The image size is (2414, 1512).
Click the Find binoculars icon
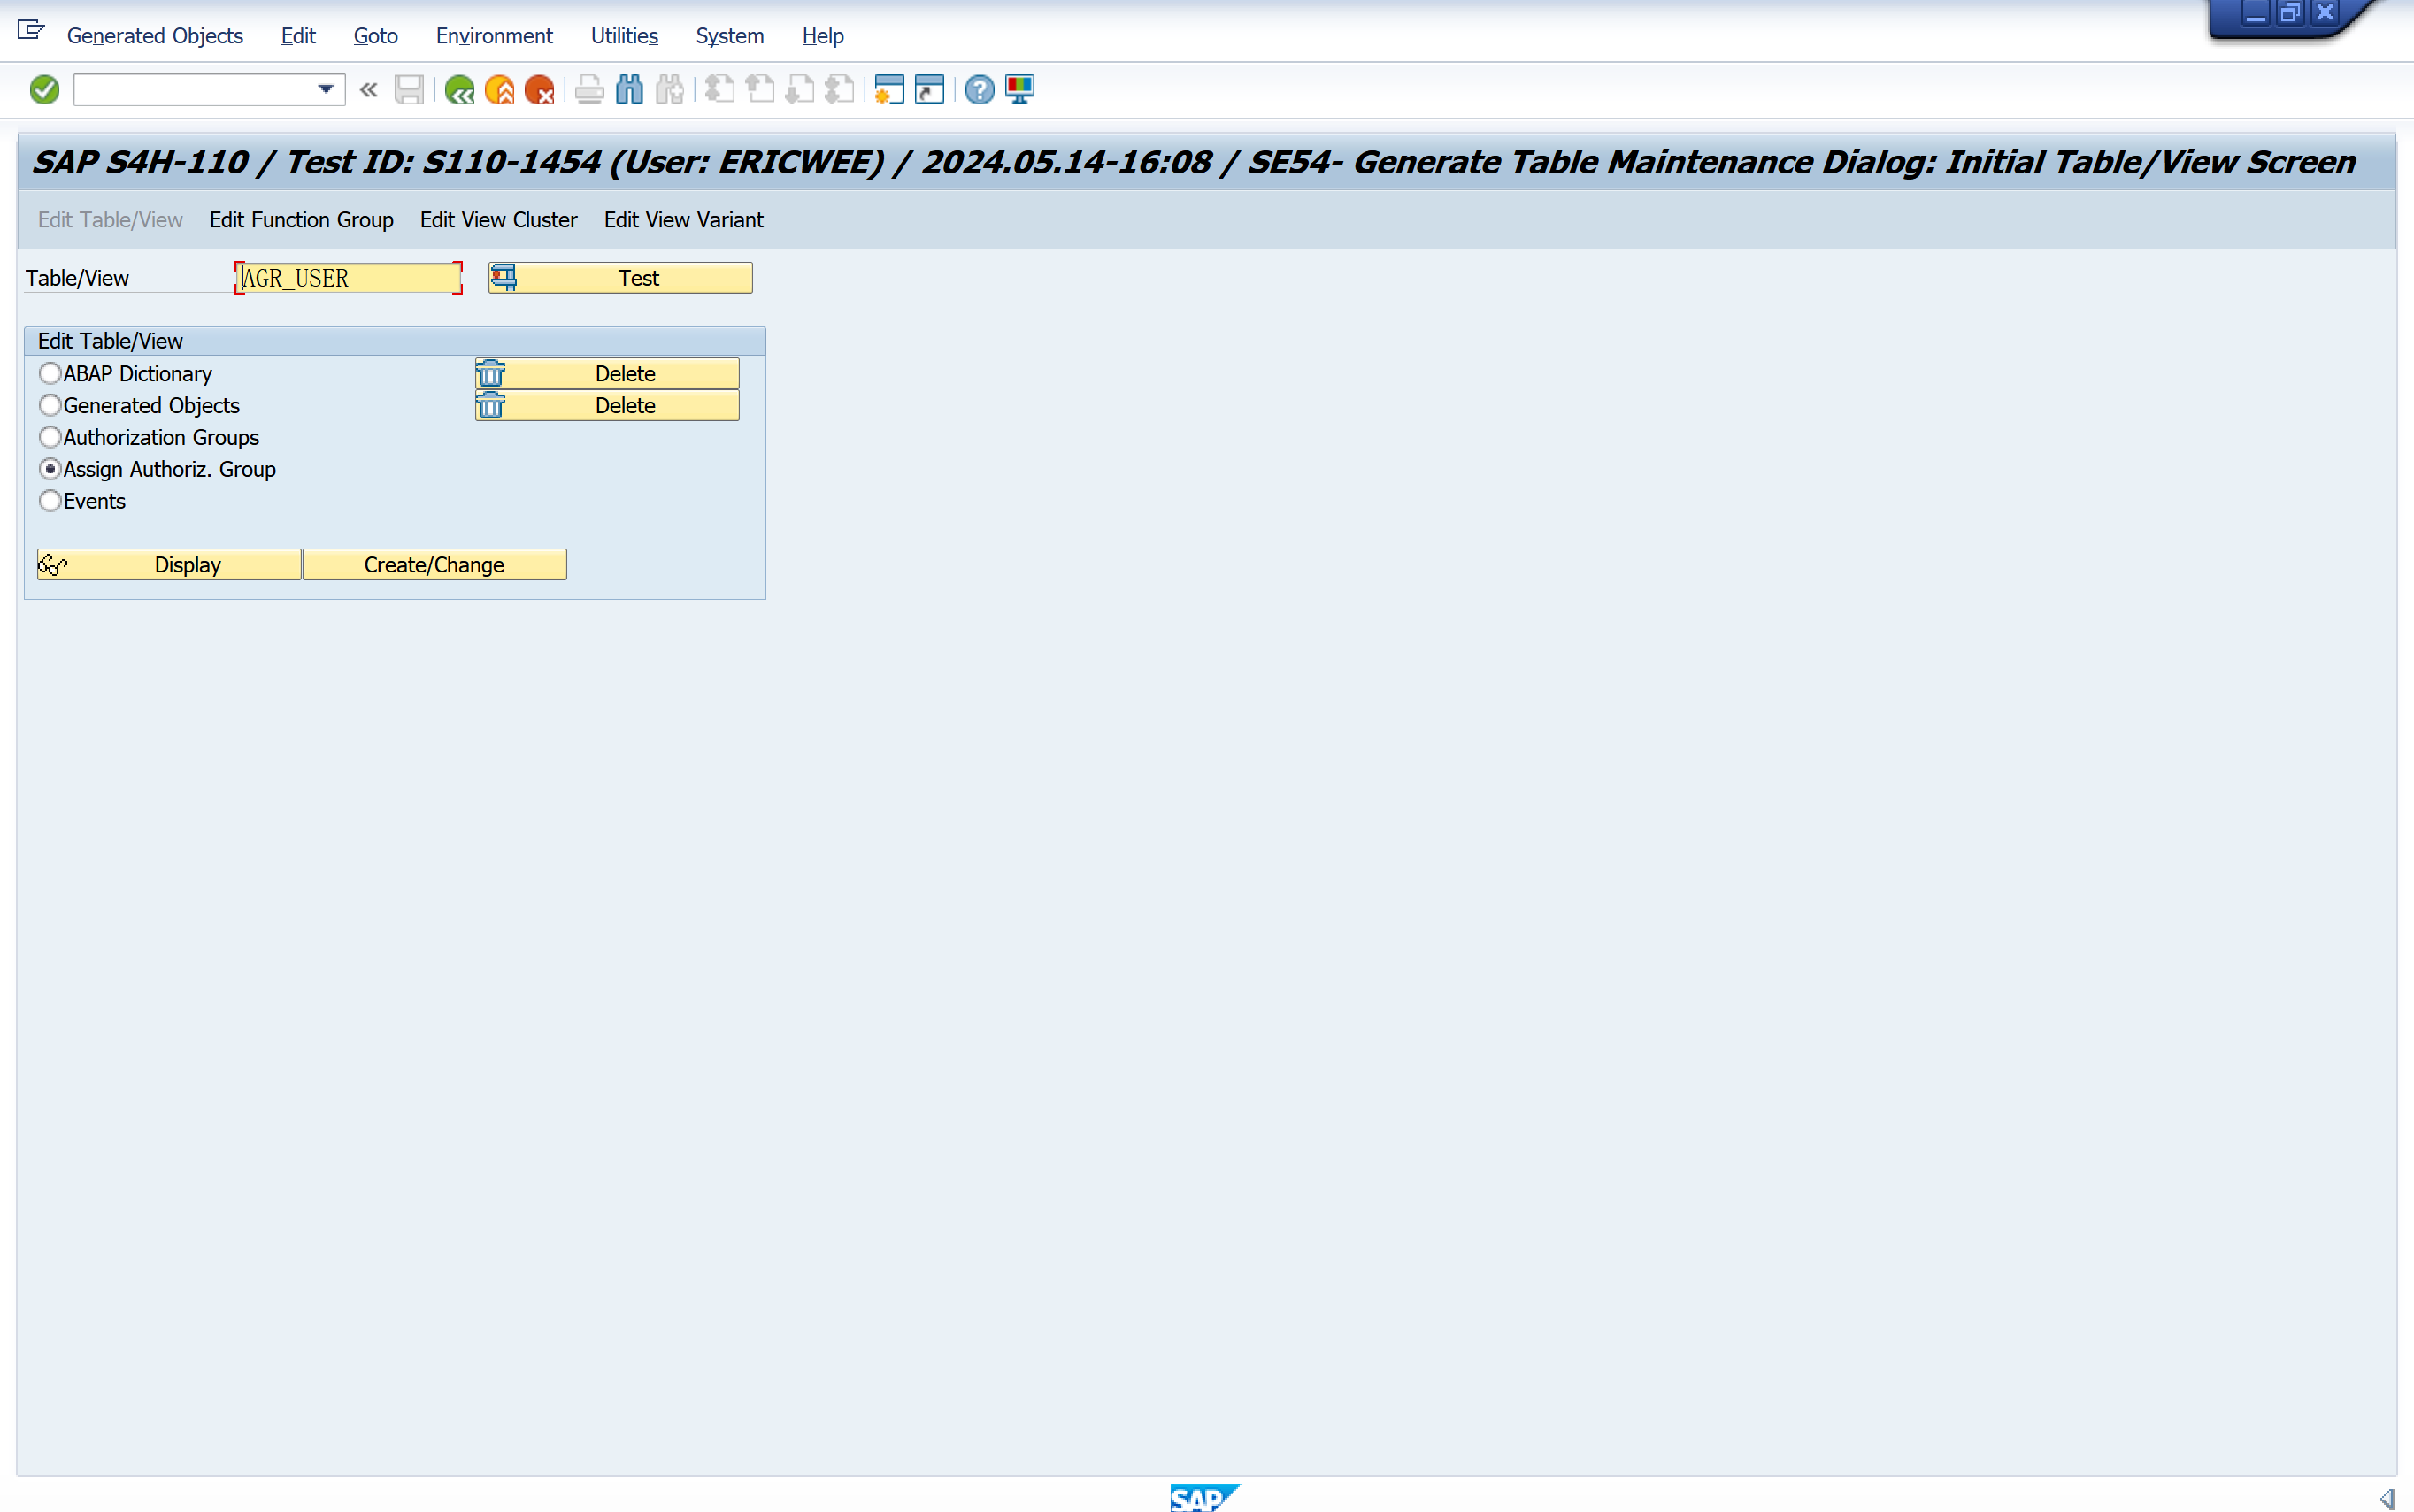click(x=629, y=90)
